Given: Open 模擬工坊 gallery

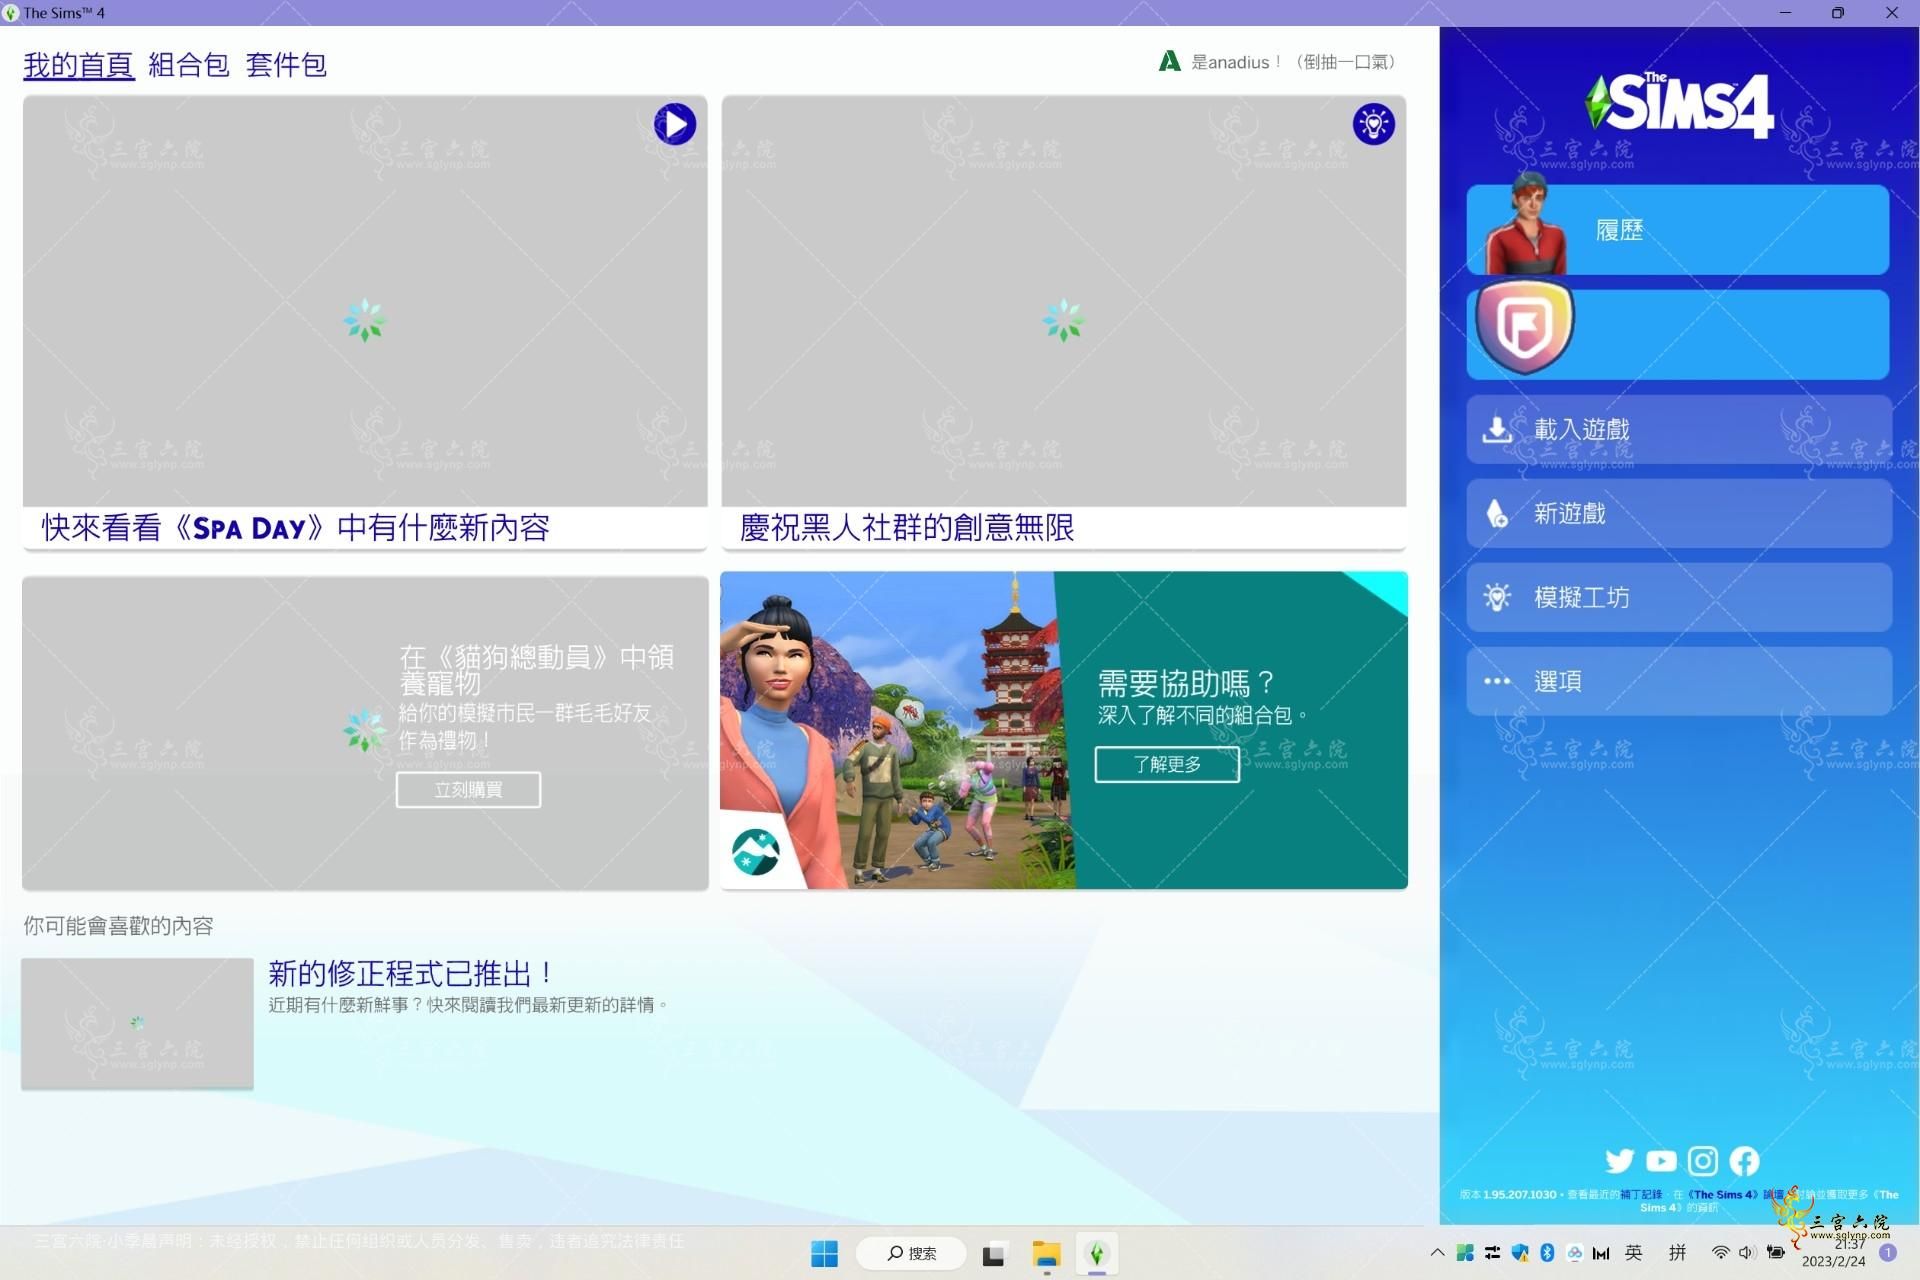Looking at the screenshot, I should (1679, 598).
